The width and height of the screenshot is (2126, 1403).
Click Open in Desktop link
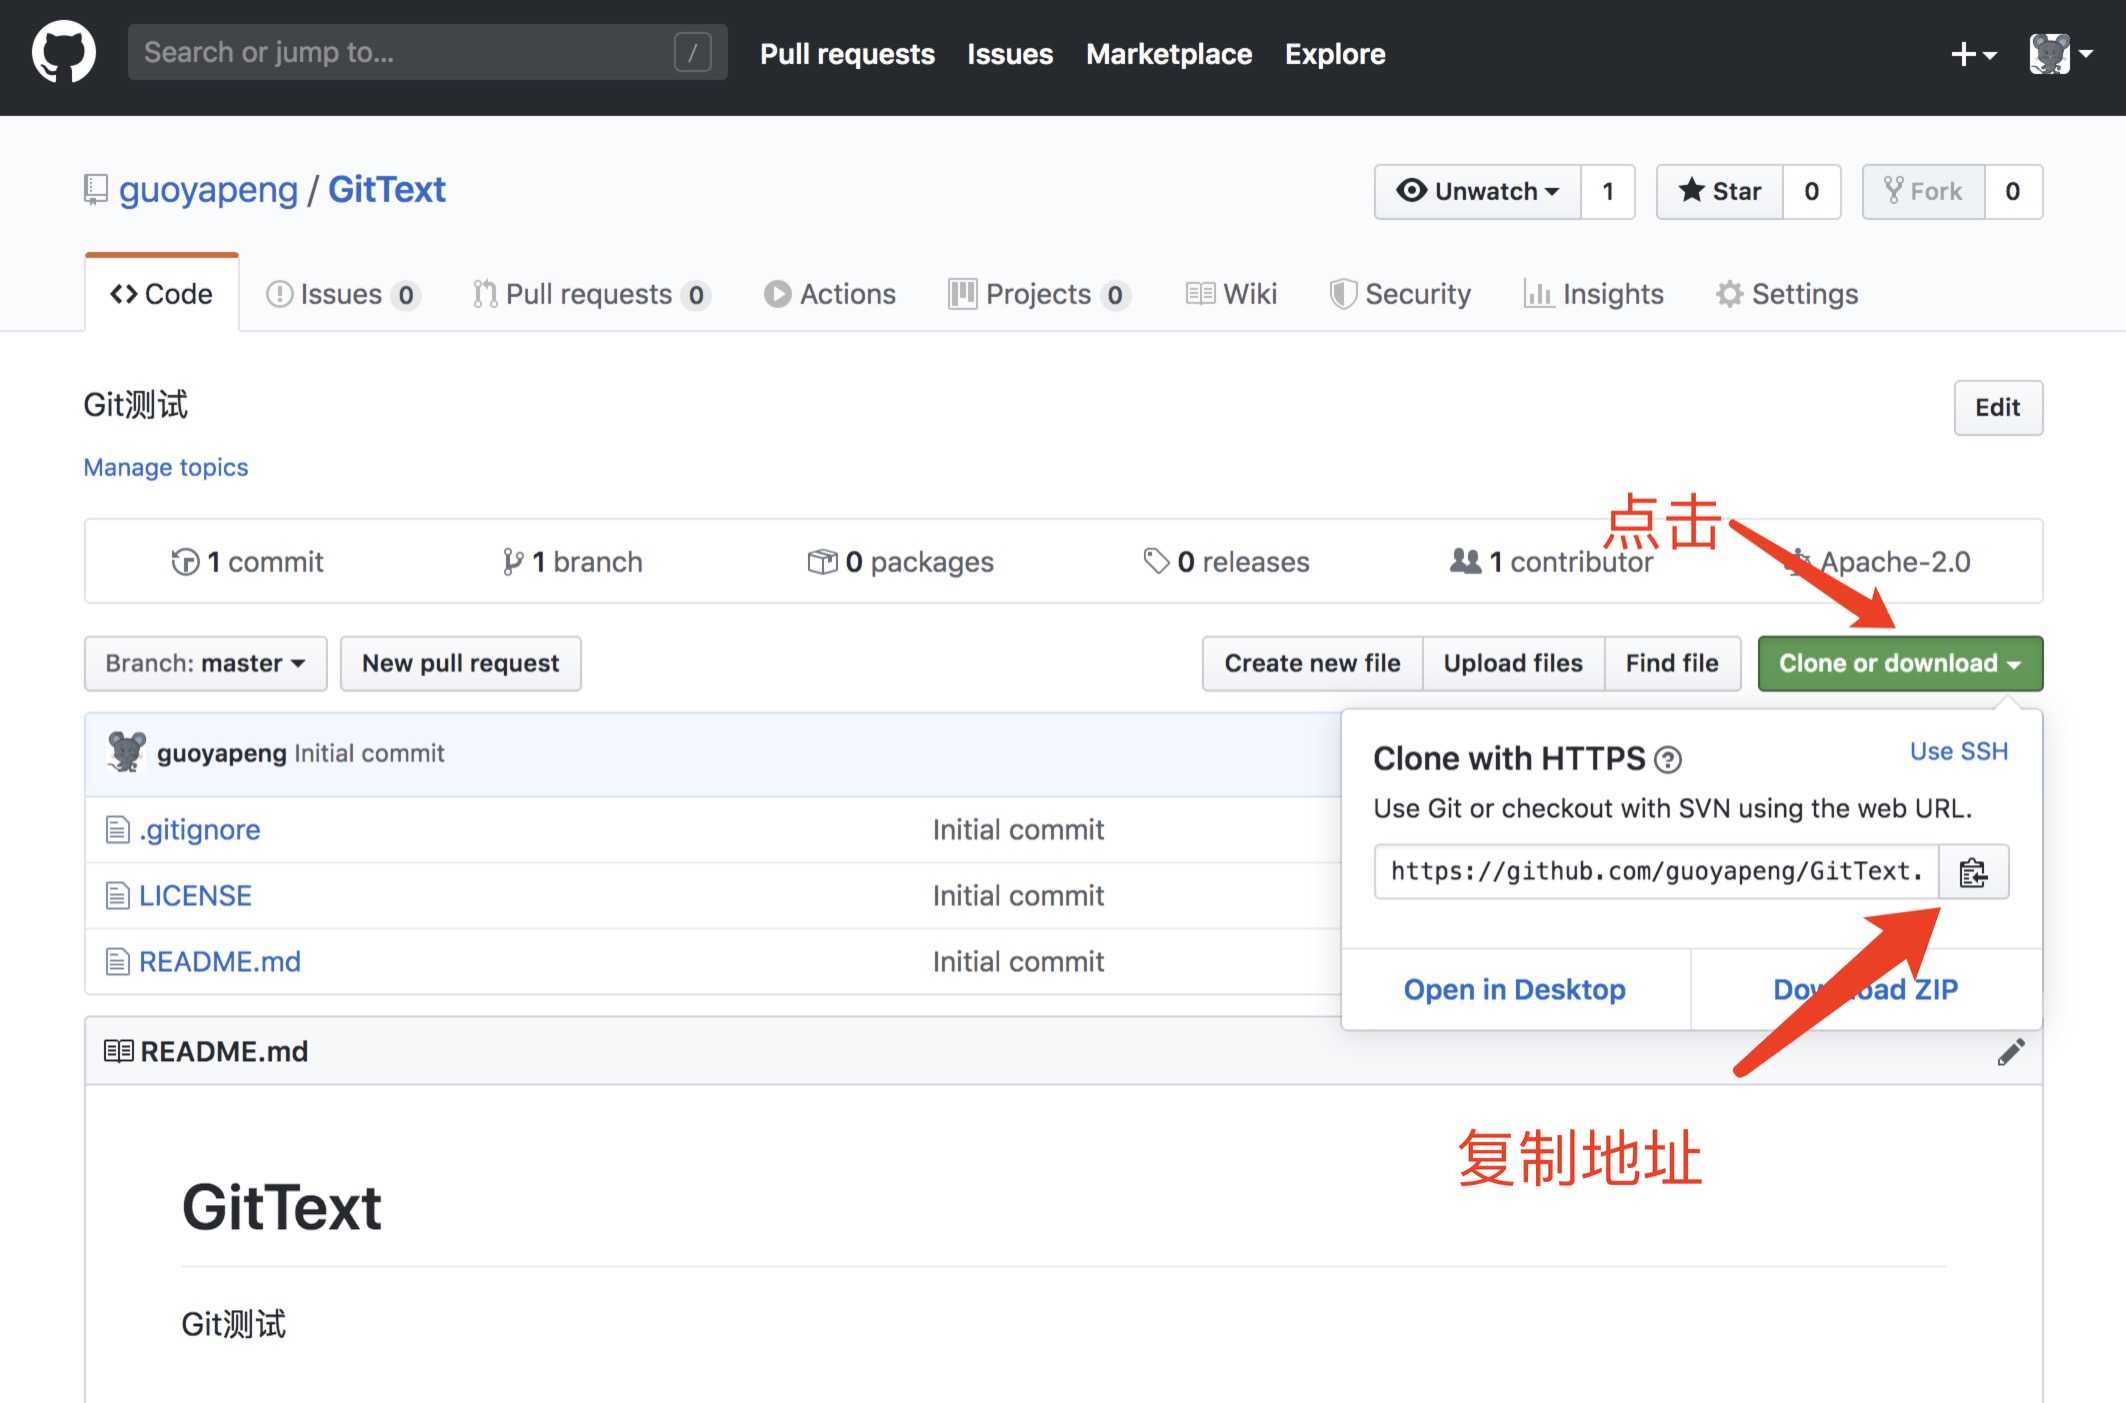pyautogui.click(x=1512, y=988)
